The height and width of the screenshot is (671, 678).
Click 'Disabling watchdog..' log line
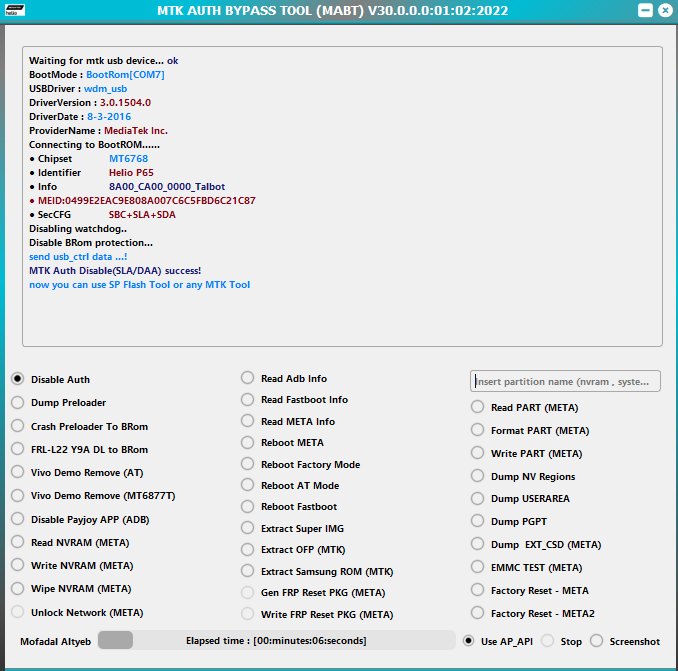[x=78, y=229]
